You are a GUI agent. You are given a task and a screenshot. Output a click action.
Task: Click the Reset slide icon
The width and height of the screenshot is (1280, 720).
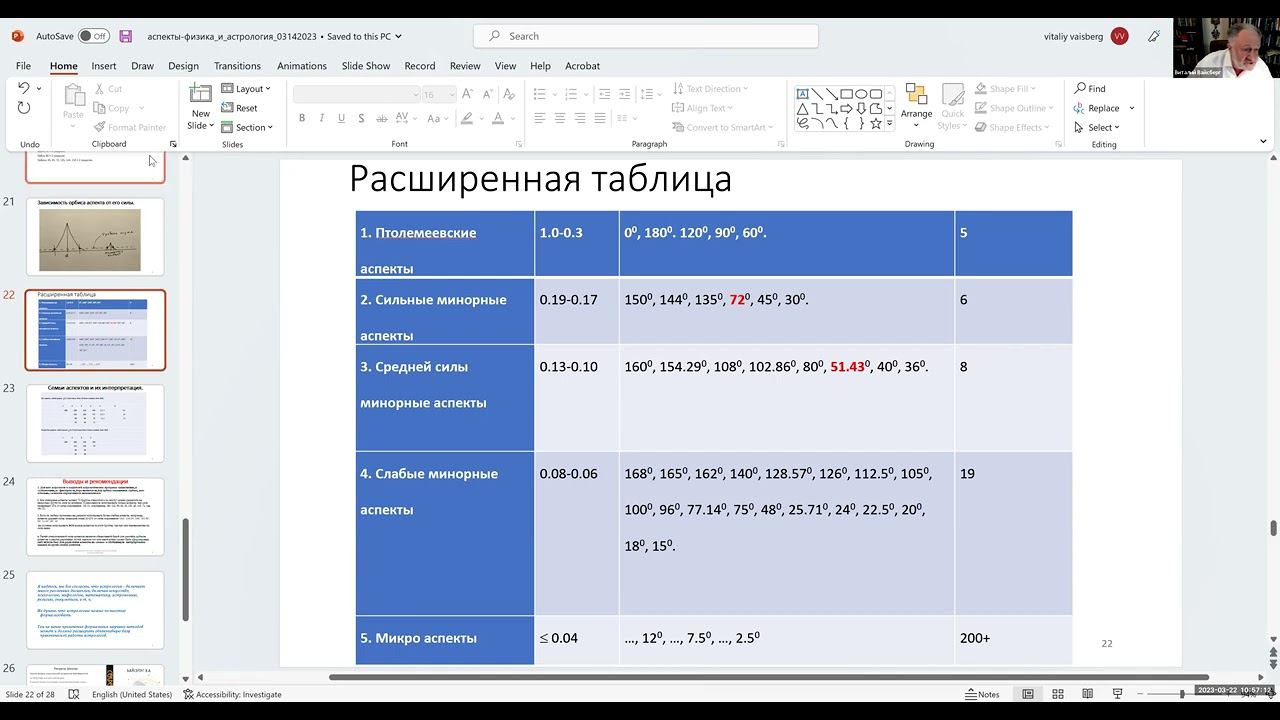tap(240, 108)
